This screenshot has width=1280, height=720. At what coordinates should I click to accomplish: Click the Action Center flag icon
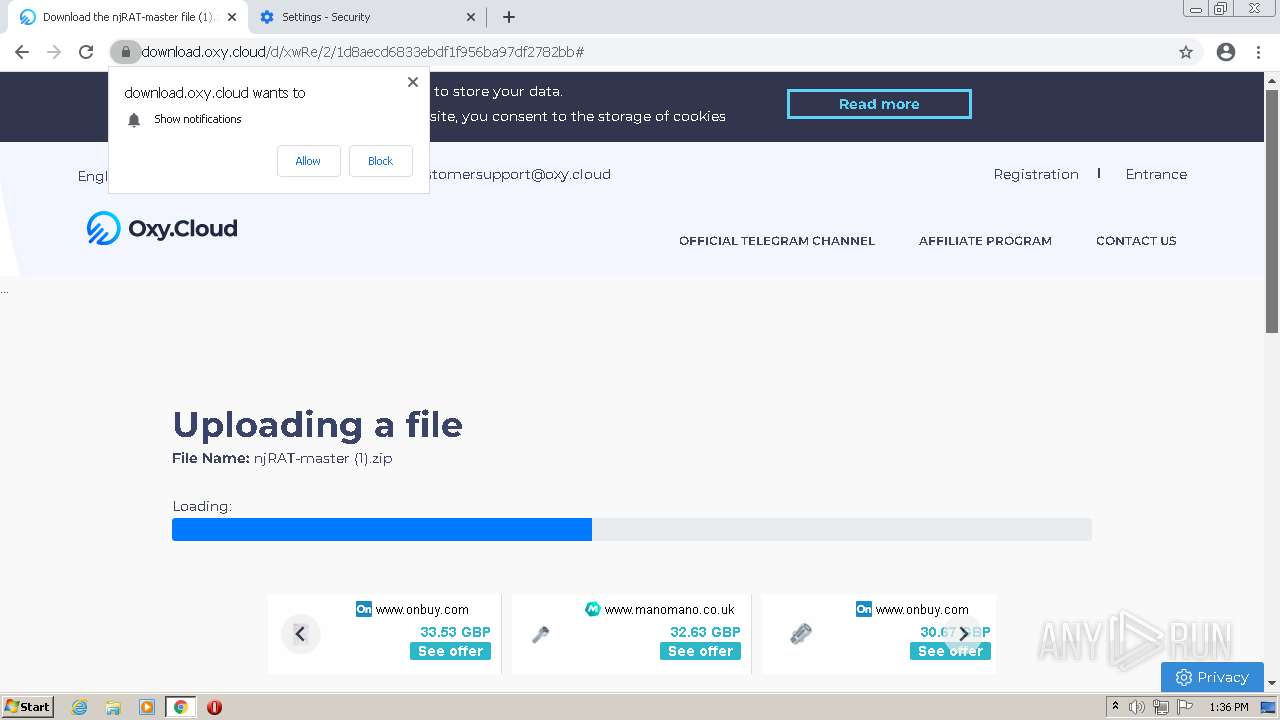(1185, 707)
